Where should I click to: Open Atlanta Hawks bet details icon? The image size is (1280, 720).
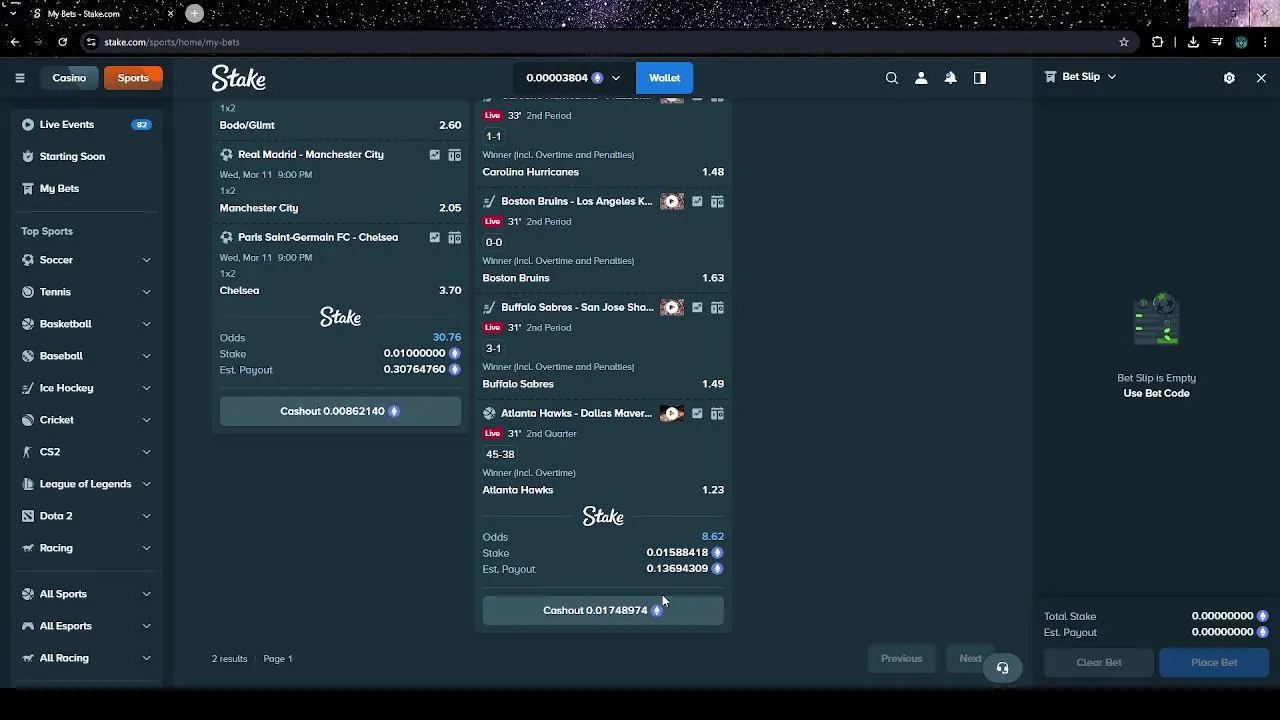pyautogui.click(x=717, y=414)
